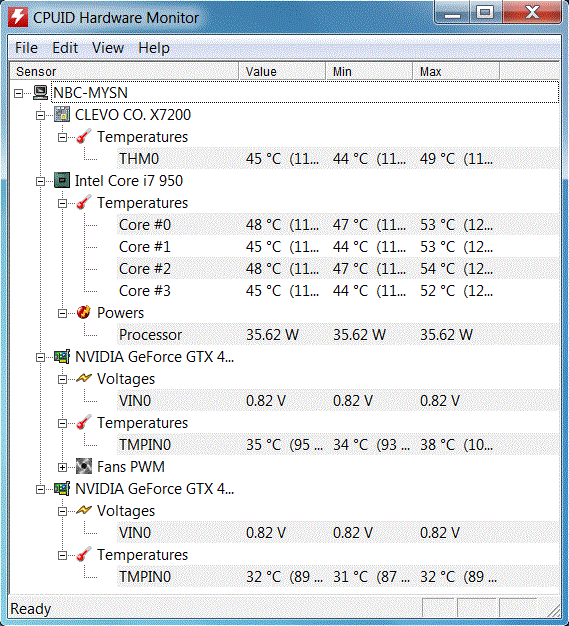Select the Core #2 temperature row

pos(338,269)
